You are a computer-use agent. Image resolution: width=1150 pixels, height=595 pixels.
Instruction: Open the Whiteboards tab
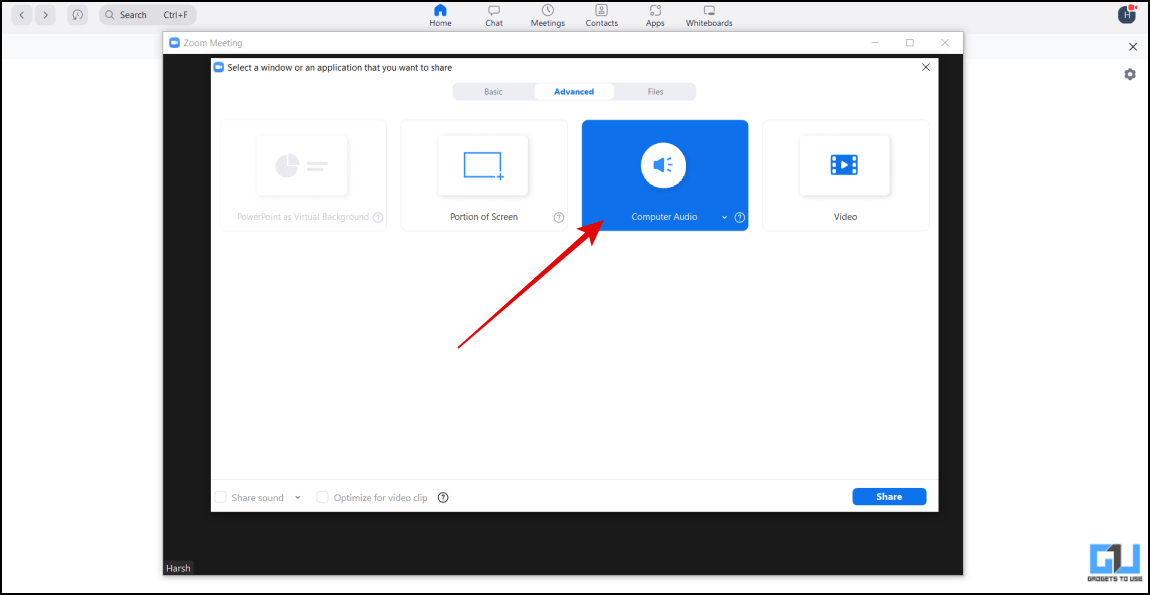click(708, 15)
